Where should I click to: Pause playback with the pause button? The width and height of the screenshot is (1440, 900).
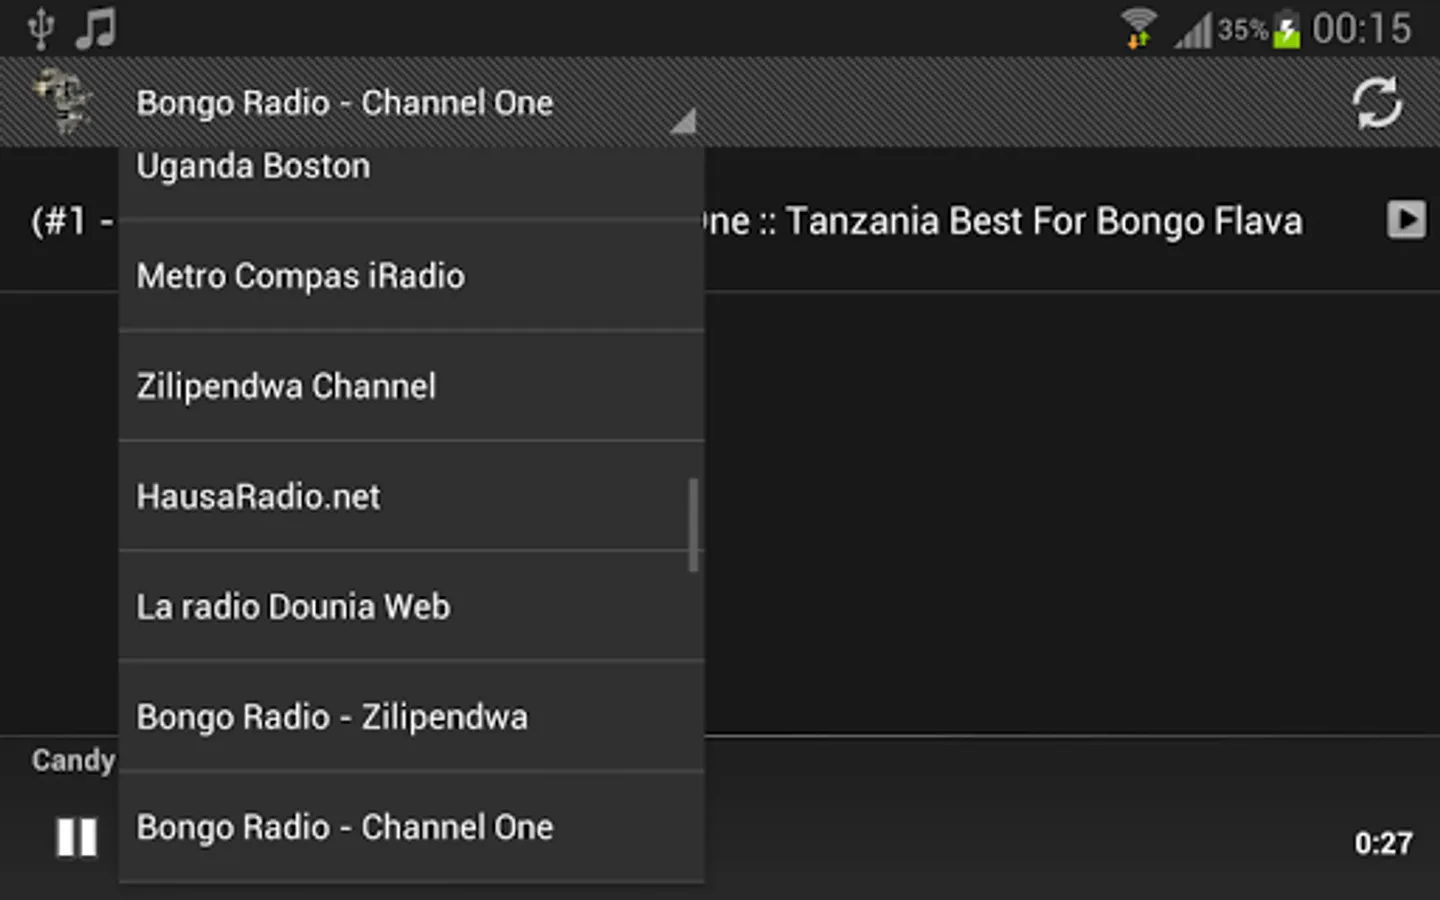tap(77, 837)
